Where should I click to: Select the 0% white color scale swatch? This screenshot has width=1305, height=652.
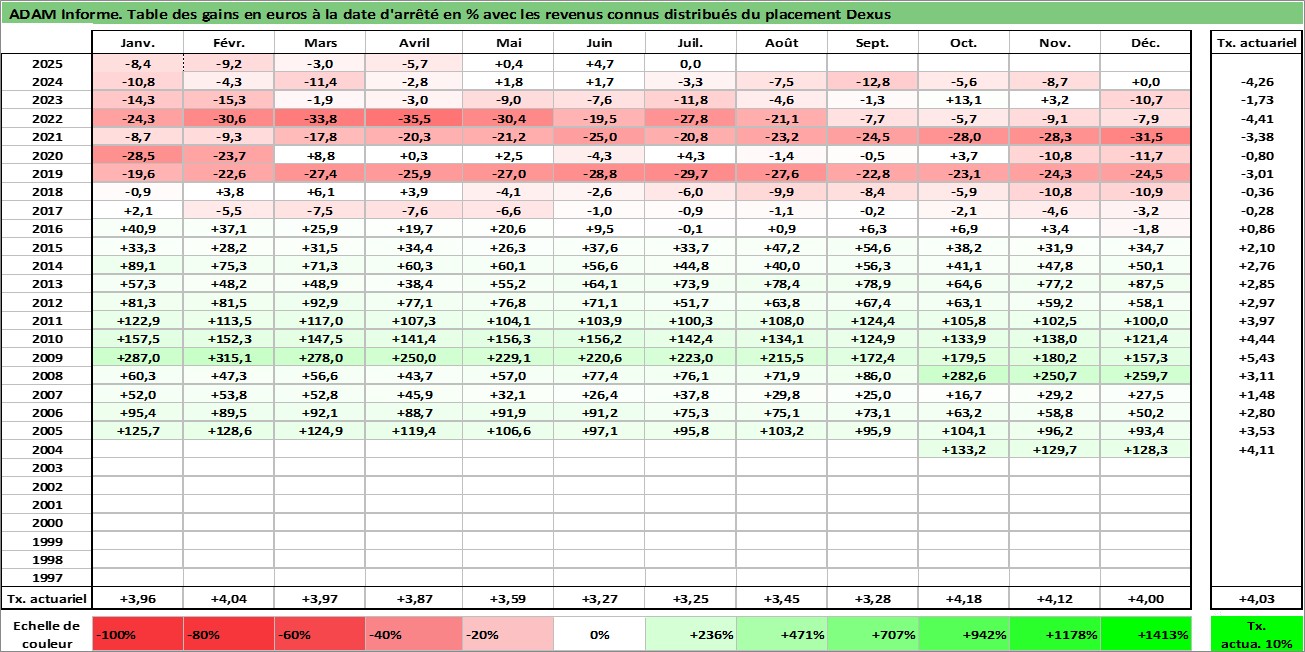pyautogui.click(x=598, y=634)
